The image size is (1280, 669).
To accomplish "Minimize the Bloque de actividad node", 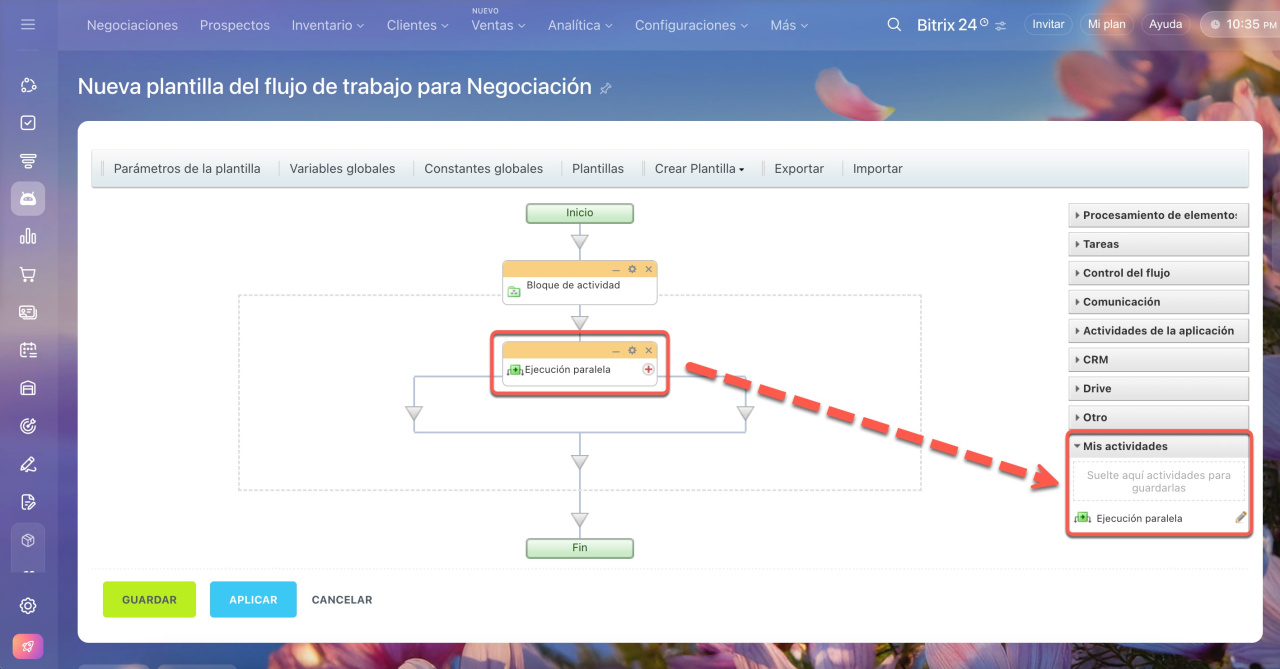I will (616, 269).
